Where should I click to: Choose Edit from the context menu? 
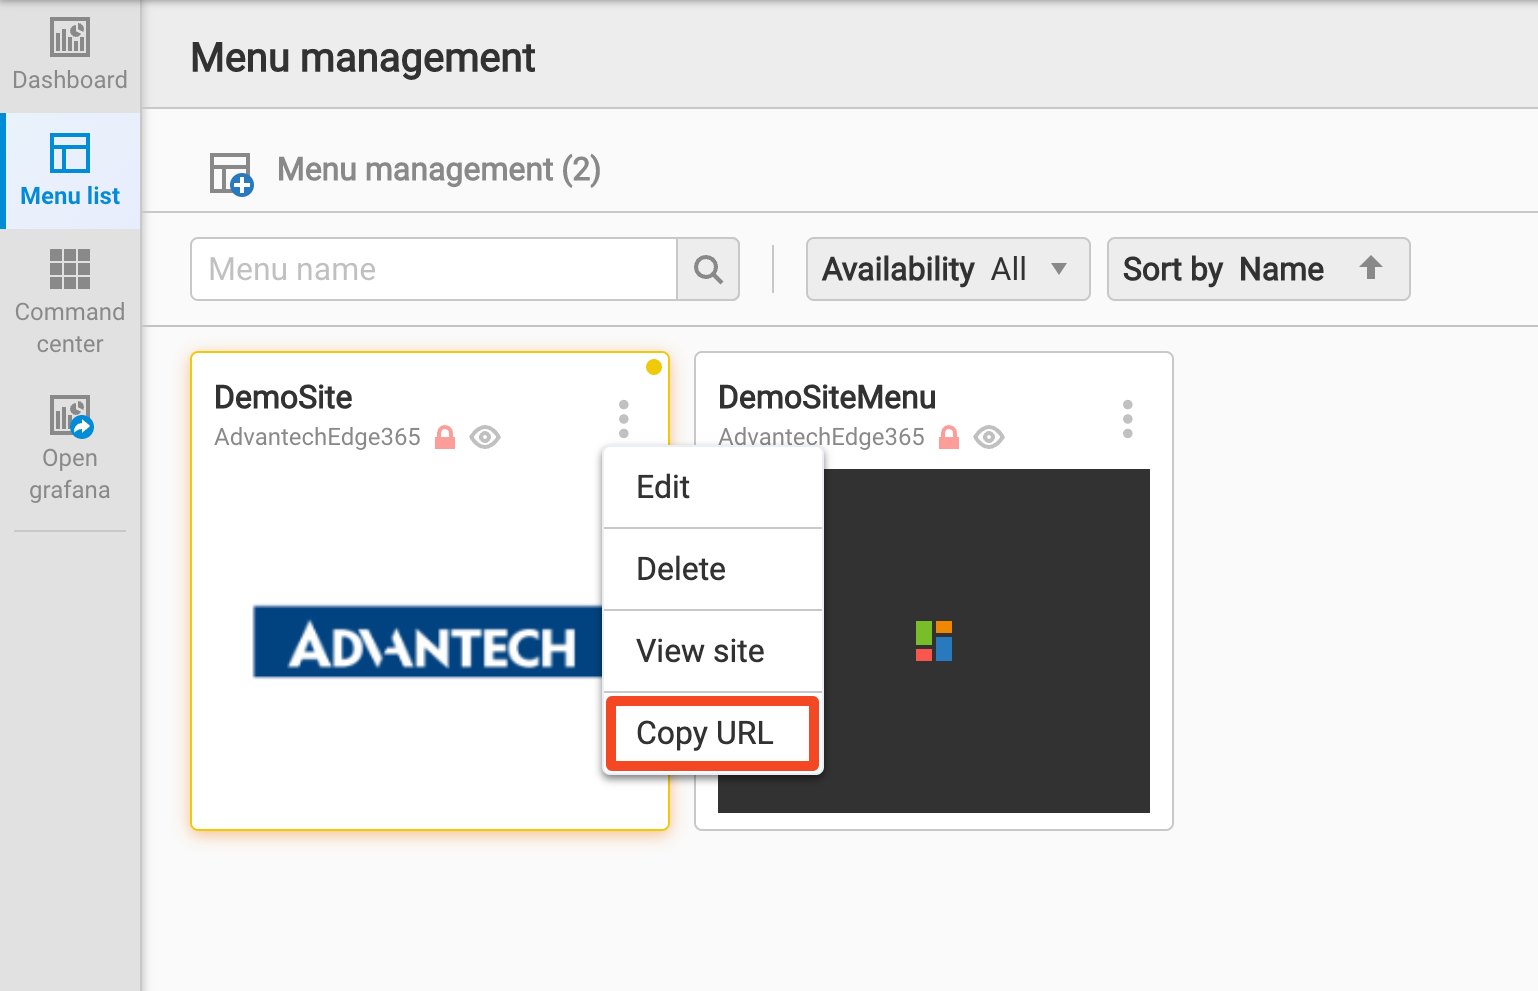pos(712,487)
